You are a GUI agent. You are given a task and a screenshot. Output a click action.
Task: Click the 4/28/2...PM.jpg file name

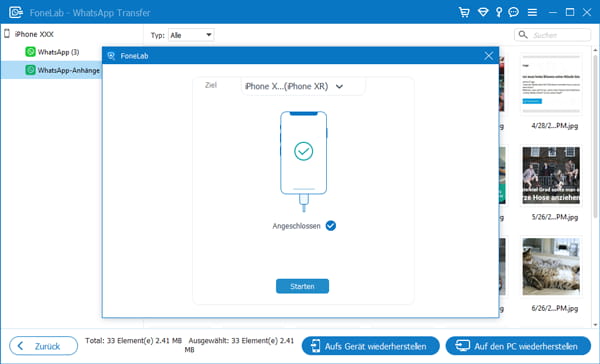click(554, 126)
